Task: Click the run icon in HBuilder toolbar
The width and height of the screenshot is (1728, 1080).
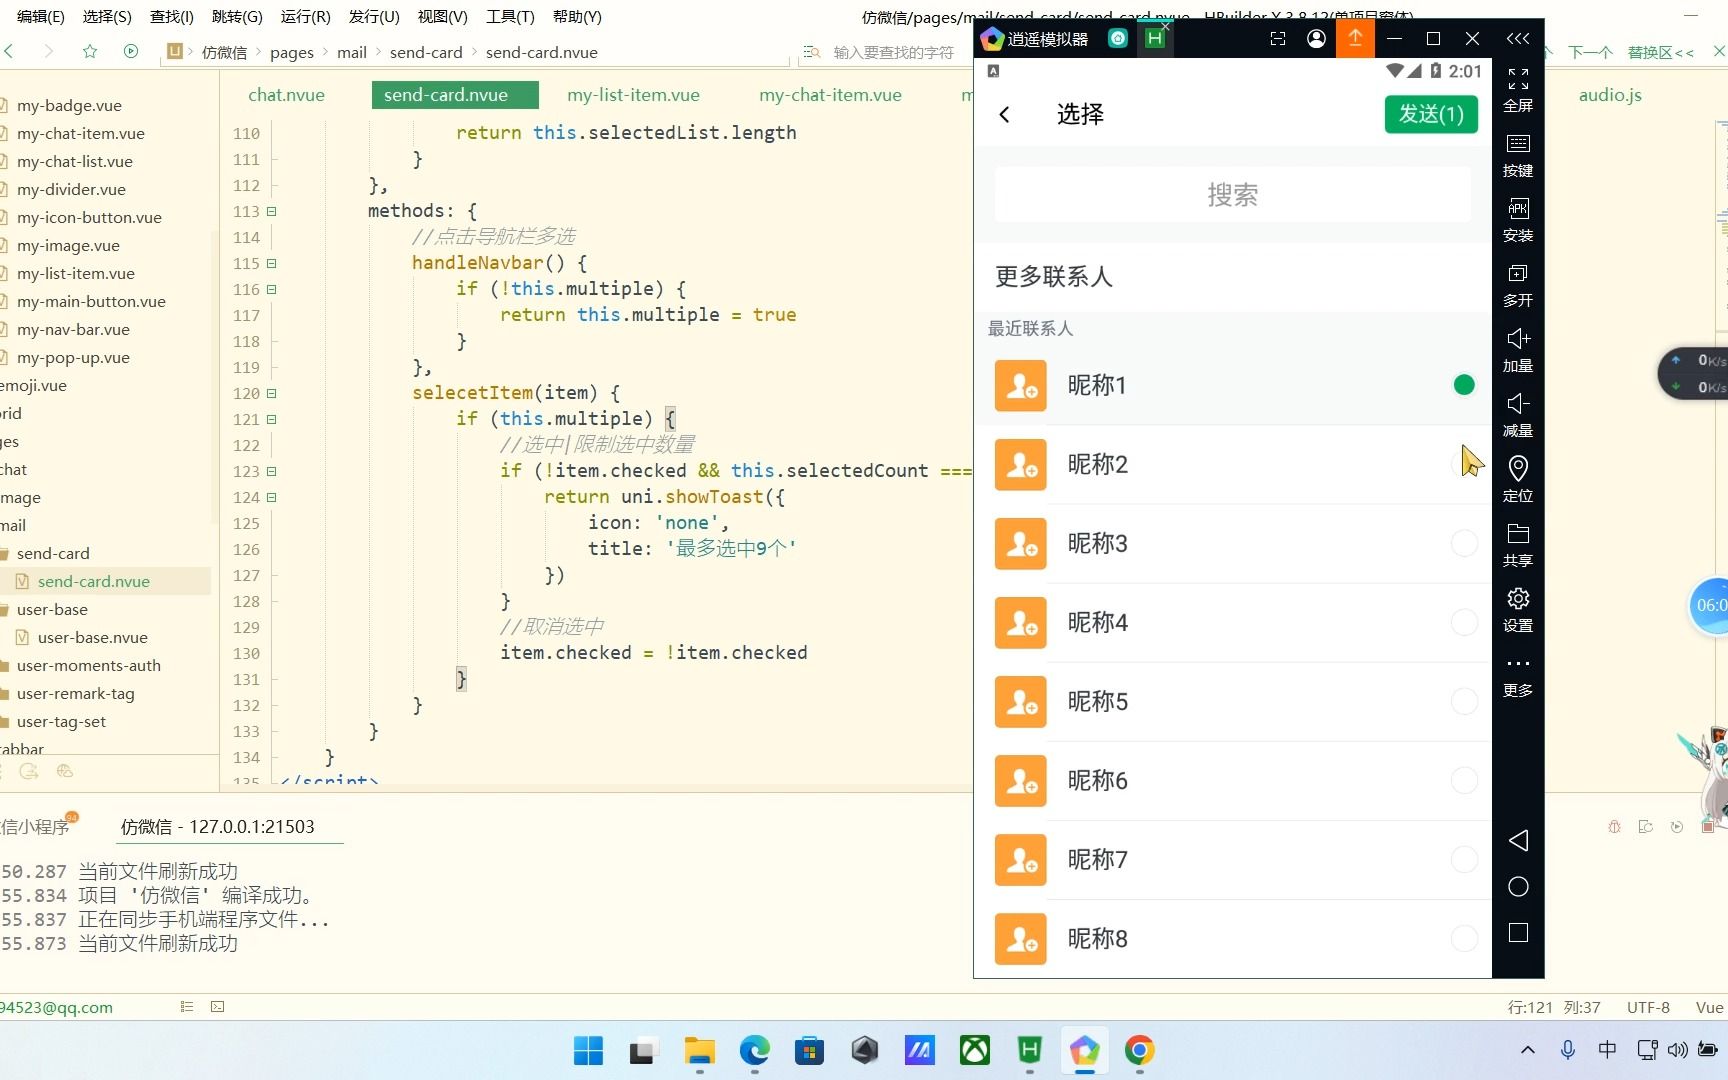Action: coord(131,51)
